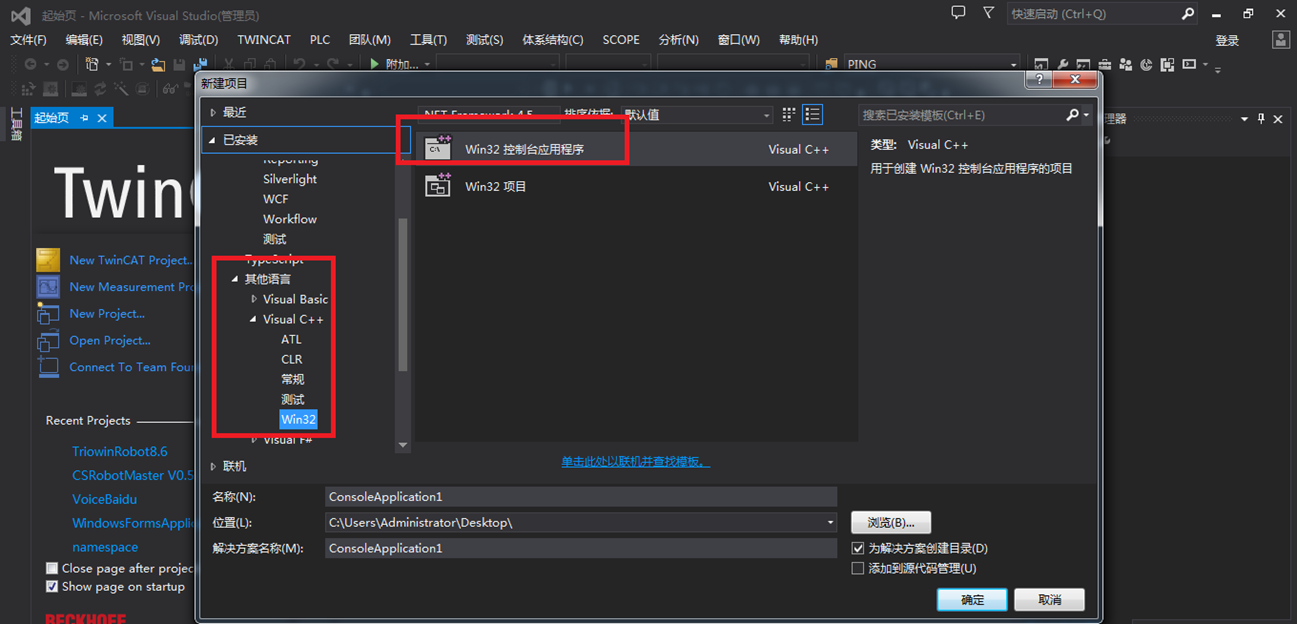Enable 添加到源代码管理 checkbox
The height and width of the screenshot is (624, 1297).
(858, 569)
